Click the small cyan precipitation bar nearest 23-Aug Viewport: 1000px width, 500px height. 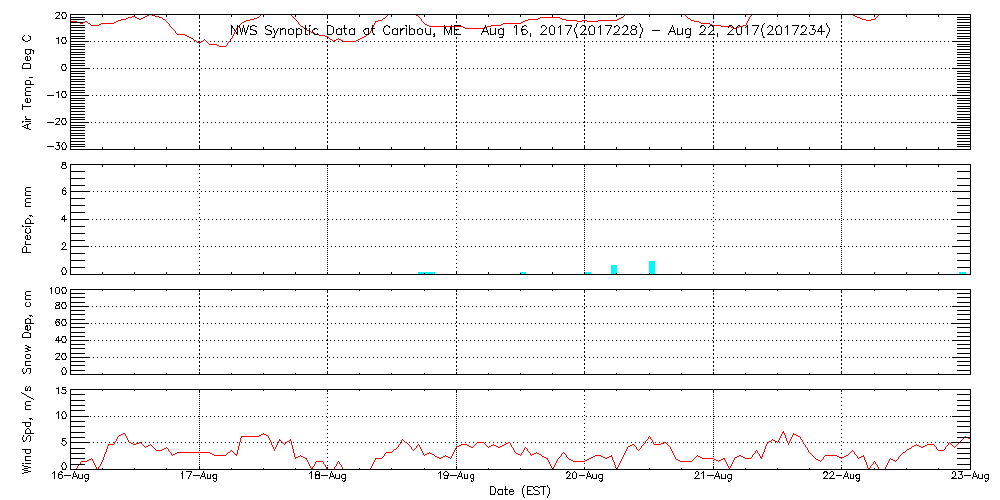[963, 272]
